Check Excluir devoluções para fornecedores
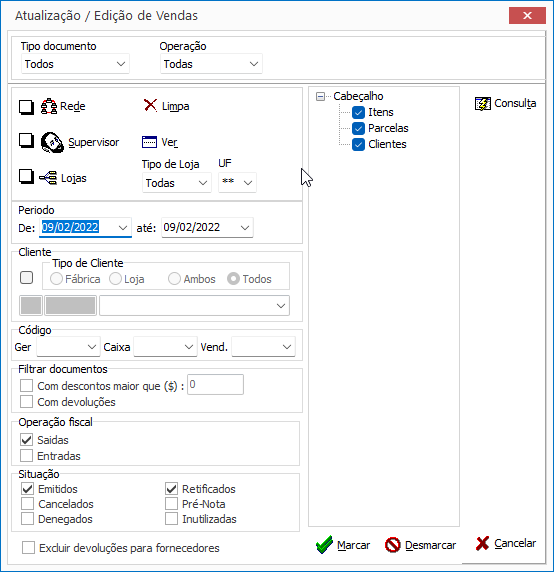The height and width of the screenshot is (572, 554). point(28,548)
